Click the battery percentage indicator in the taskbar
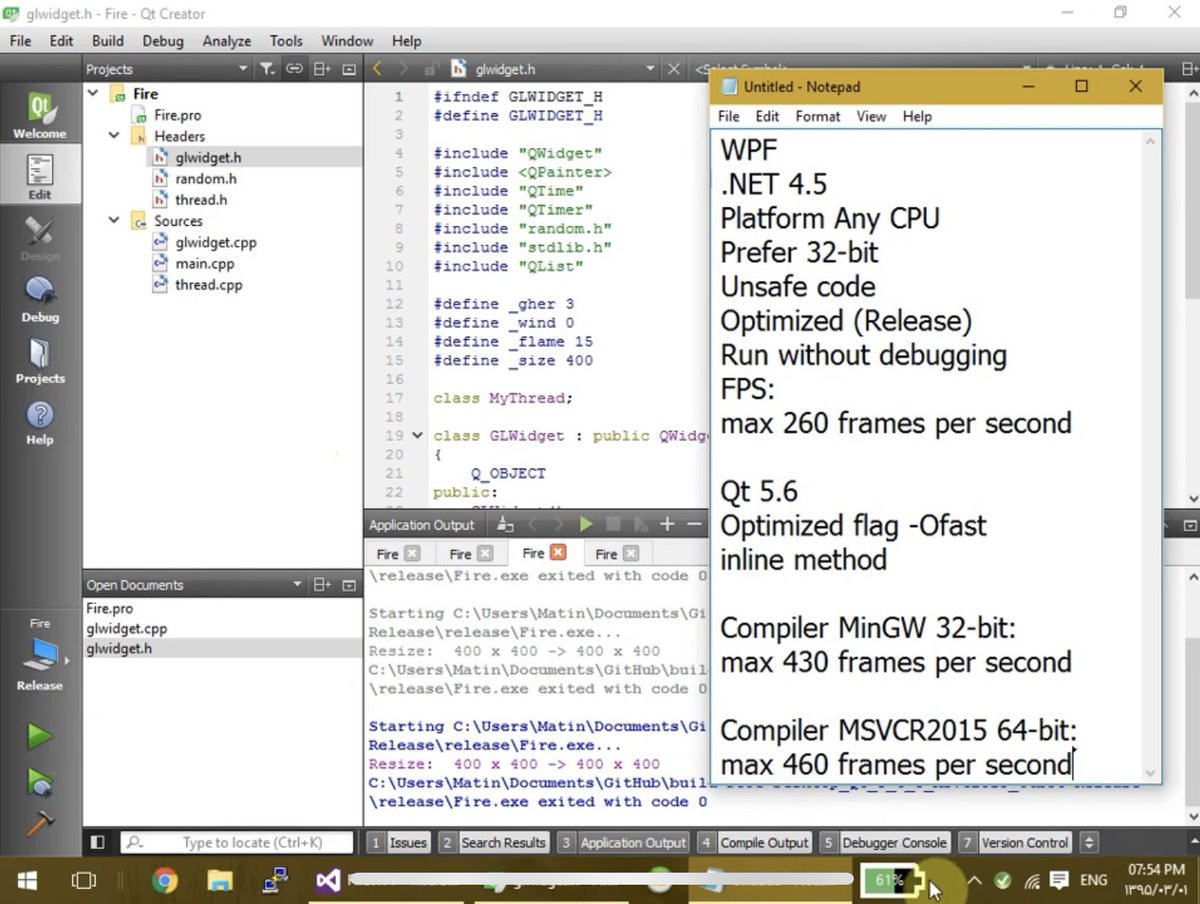The image size is (1200, 904). tap(888, 881)
